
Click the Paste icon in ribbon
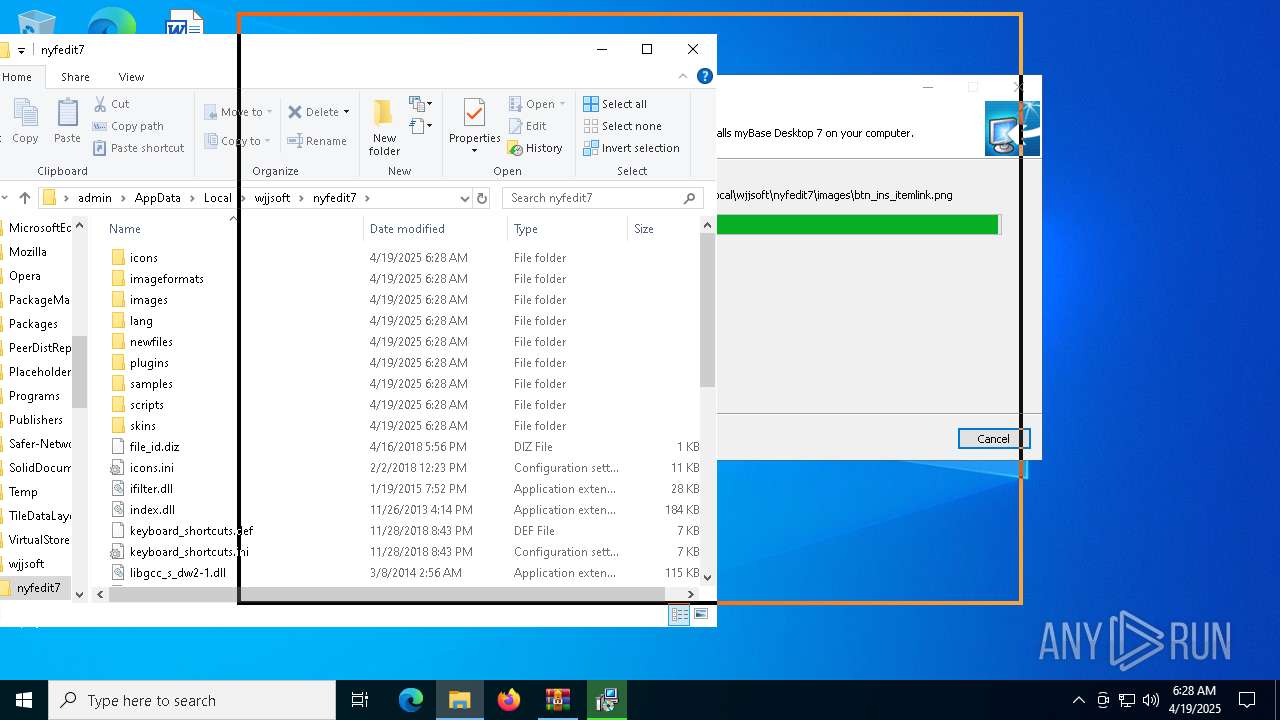pyautogui.click(x=67, y=122)
